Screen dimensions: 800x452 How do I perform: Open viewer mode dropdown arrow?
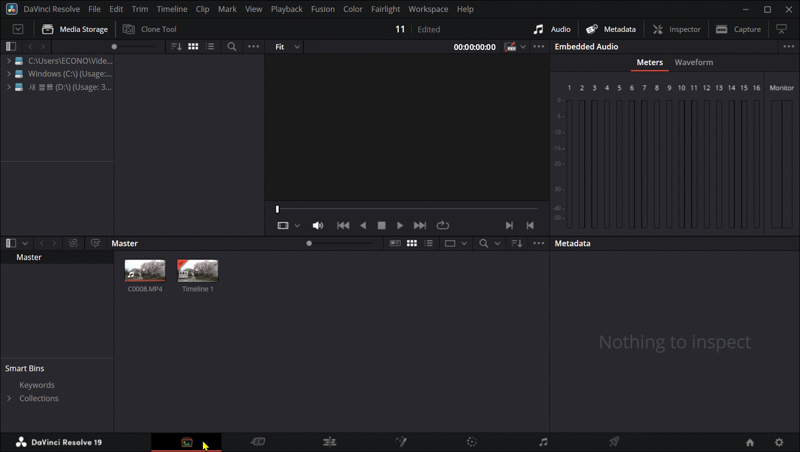[x=297, y=225]
